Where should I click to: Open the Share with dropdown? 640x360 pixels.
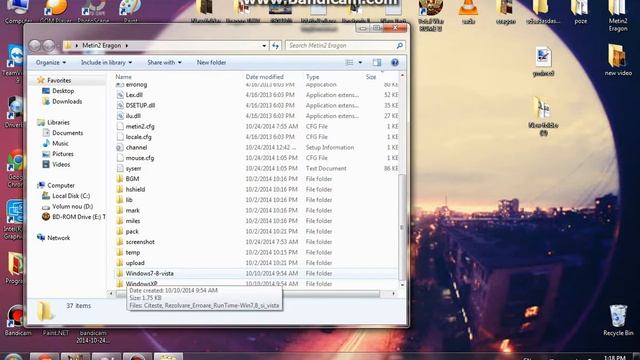pyautogui.click(x=164, y=62)
